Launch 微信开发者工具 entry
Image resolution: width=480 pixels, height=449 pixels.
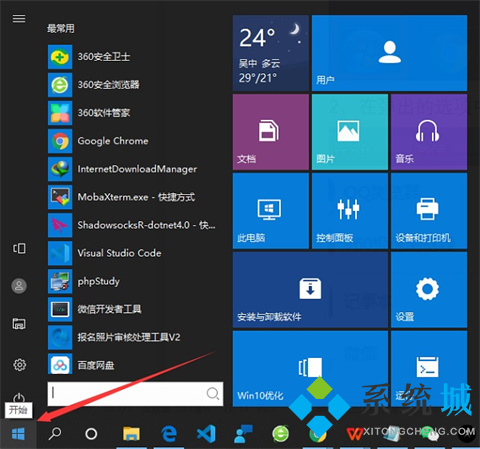pos(133,309)
